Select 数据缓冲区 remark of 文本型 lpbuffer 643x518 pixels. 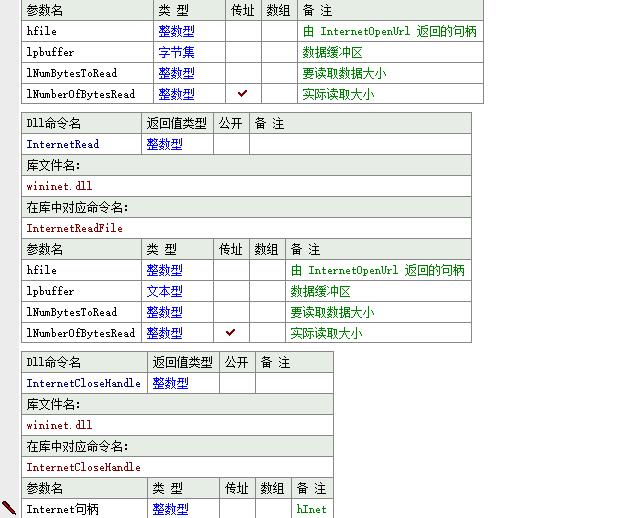click(320, 291)
